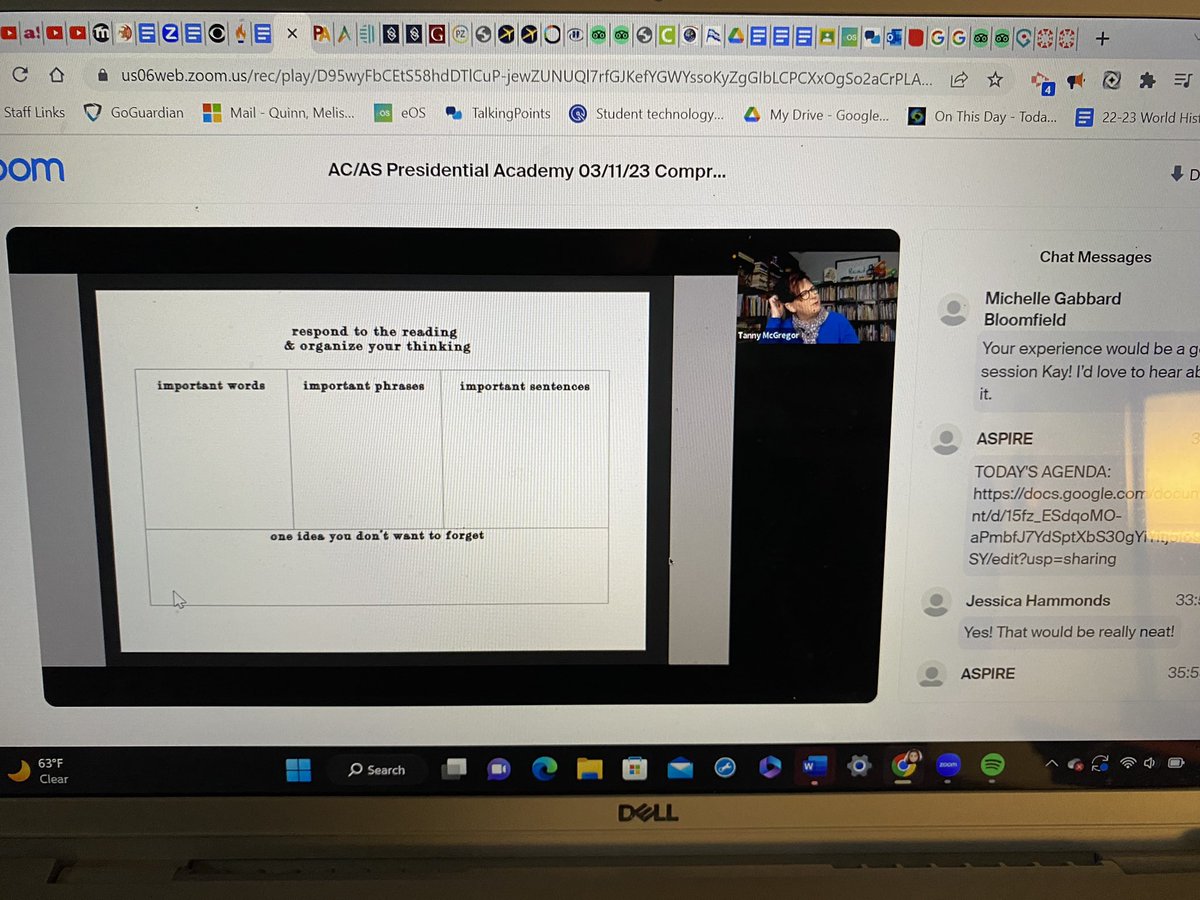Open File Explorer from the taskbar
Viewport: 1200px width, 900px height.
(x=589, y=768)
